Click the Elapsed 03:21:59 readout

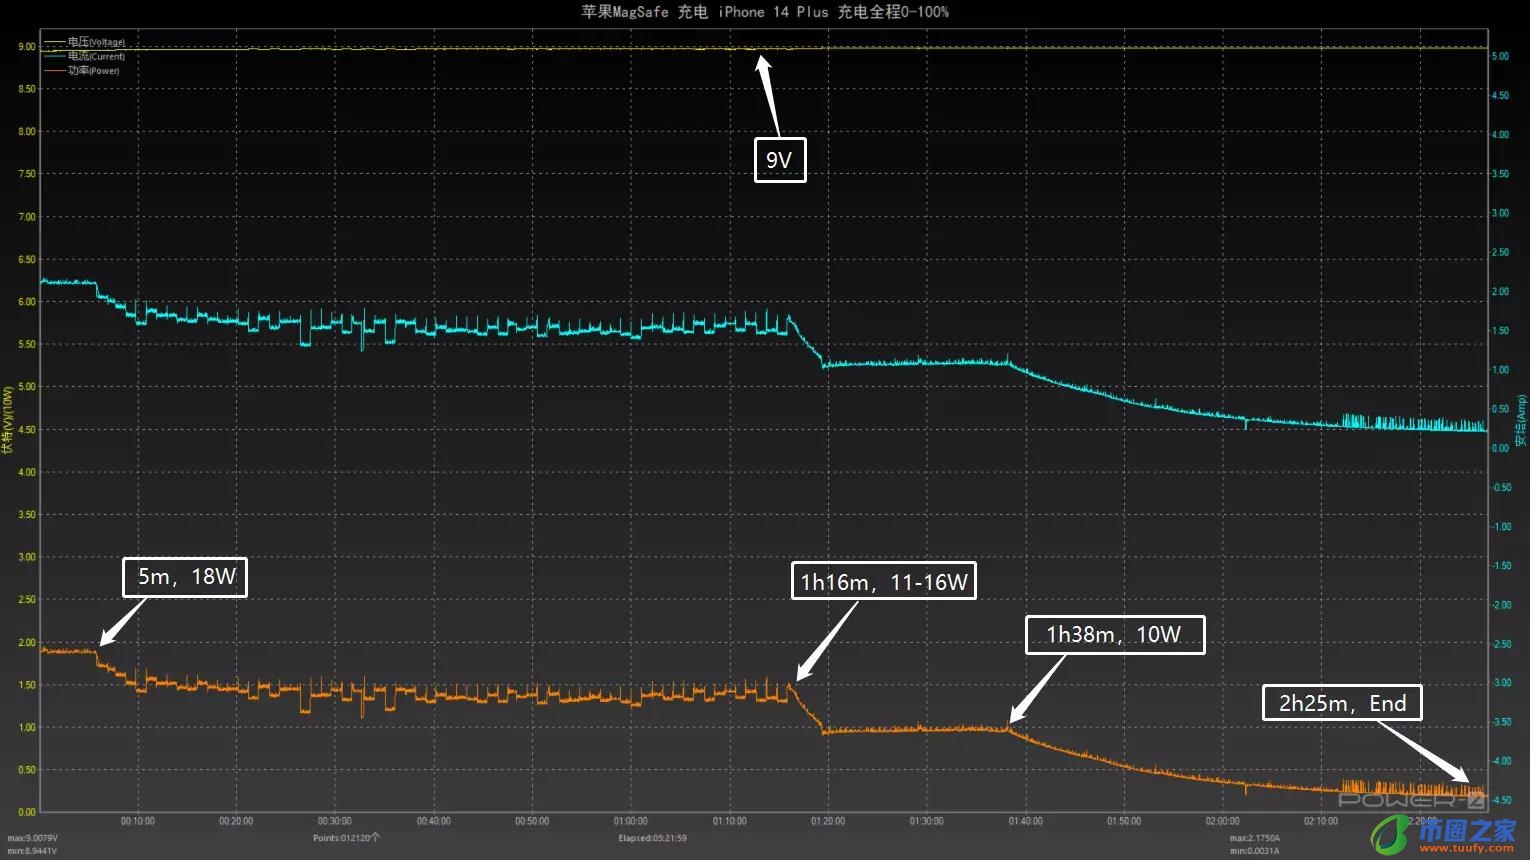click(x=652, y=838)
